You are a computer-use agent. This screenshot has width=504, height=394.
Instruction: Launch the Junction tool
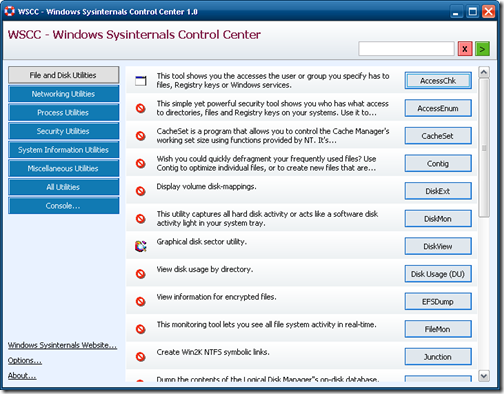click(x=438, y=357)
